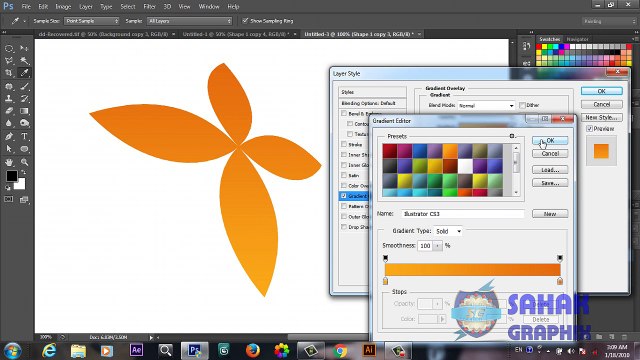Open Illustrator from taskbar
Image resolution: width=640 pixels, height=360 pixels.
point(369,350)
